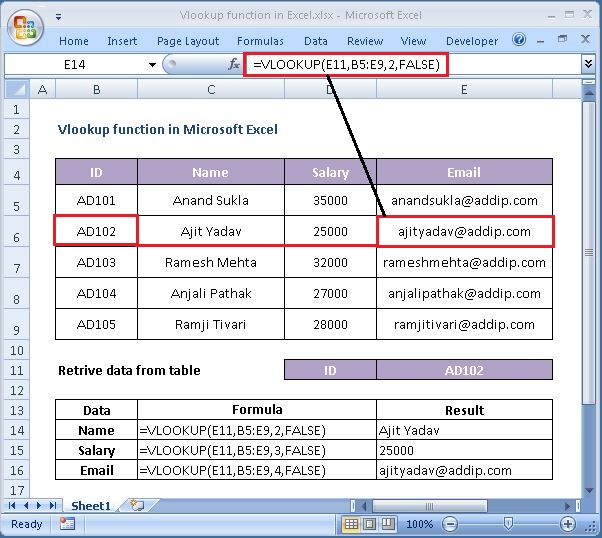Viewport: 602px width, 538px height.
Task: Select row 1 header
Action: point(17,110)
